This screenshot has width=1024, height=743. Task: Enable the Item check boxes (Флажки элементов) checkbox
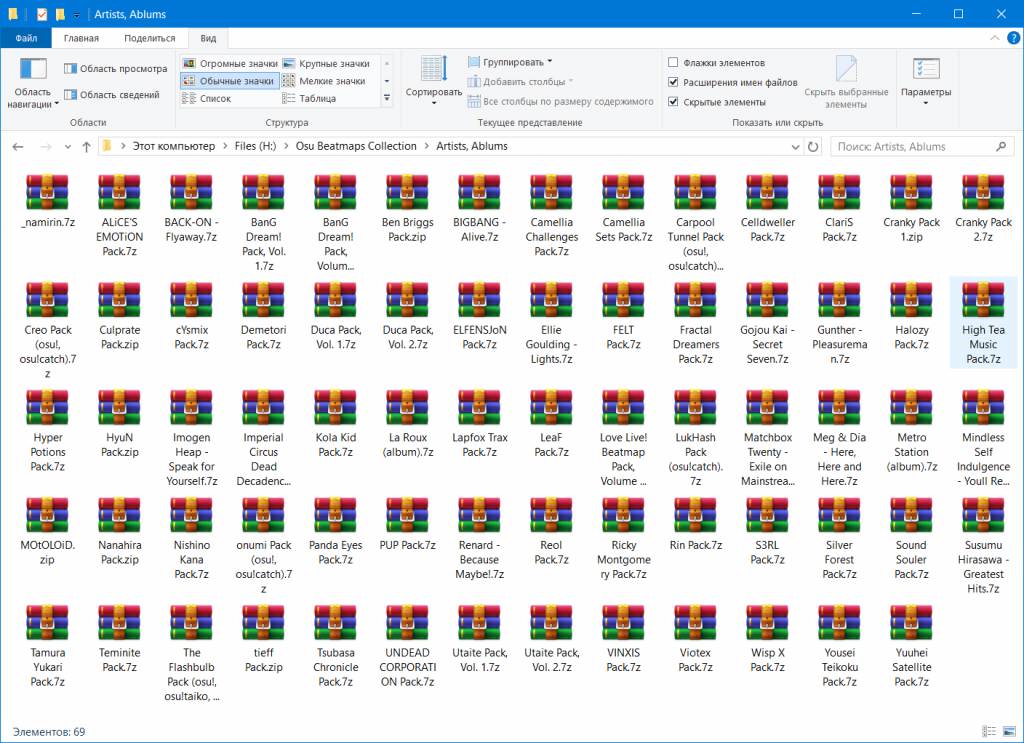pos(673,63)
